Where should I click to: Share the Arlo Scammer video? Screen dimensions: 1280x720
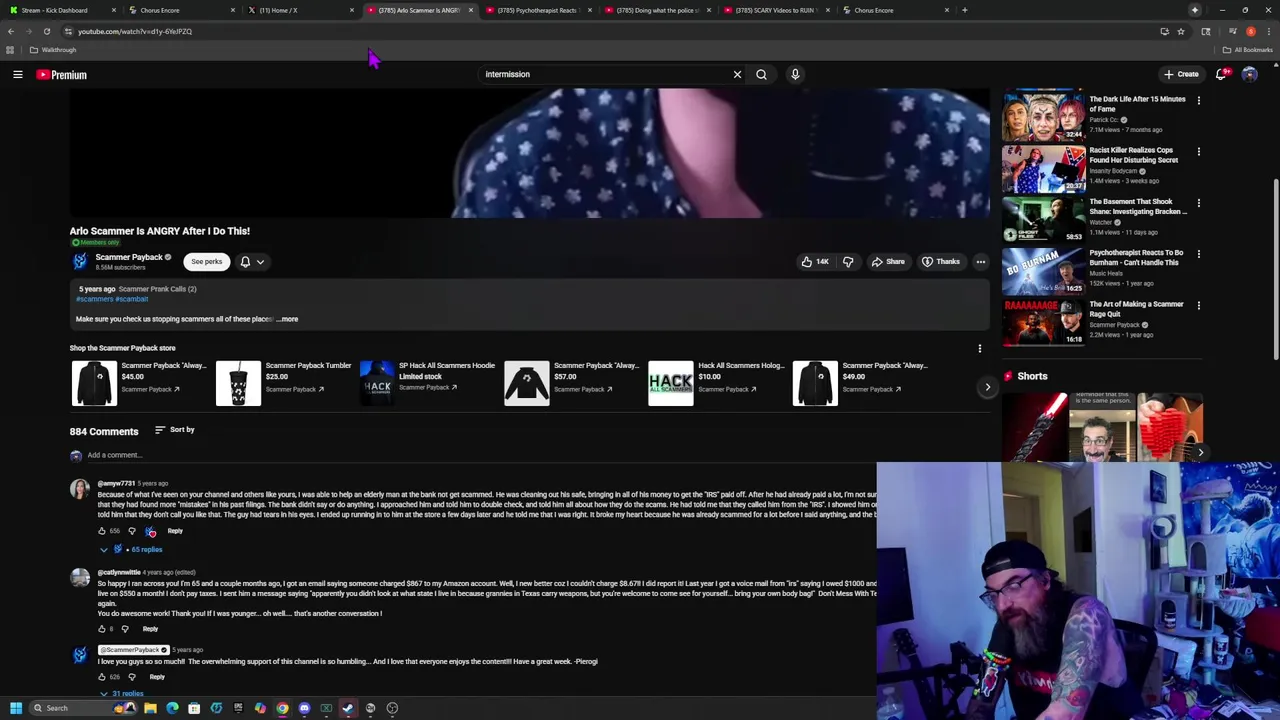point(887,262)
